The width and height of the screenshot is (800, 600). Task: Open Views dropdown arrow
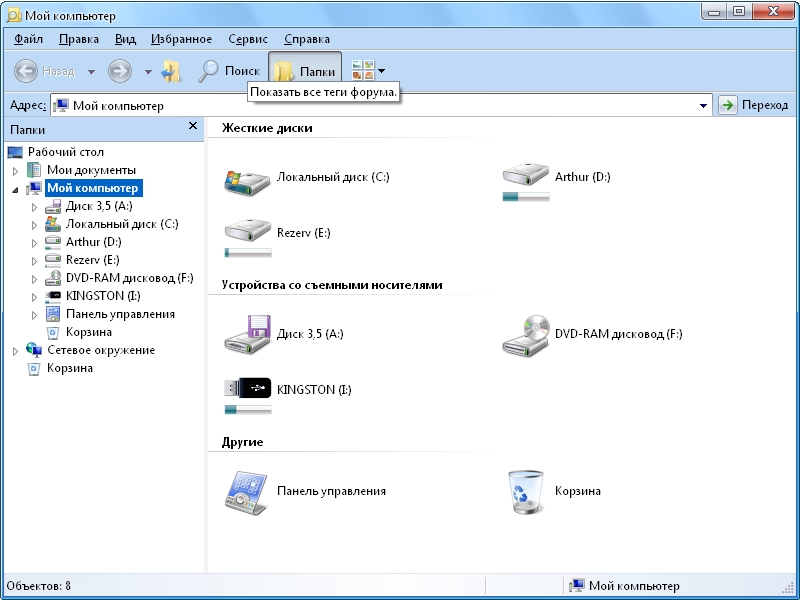click(x=381, y=71)
